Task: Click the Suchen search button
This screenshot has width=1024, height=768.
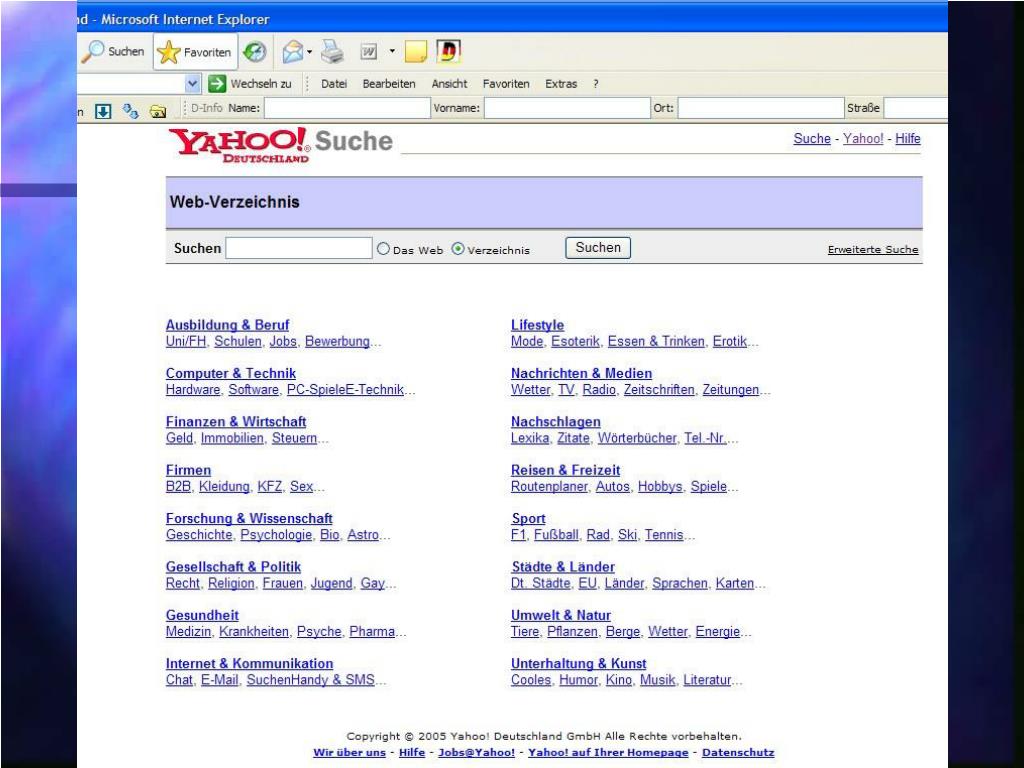Action: coord(598,248)
